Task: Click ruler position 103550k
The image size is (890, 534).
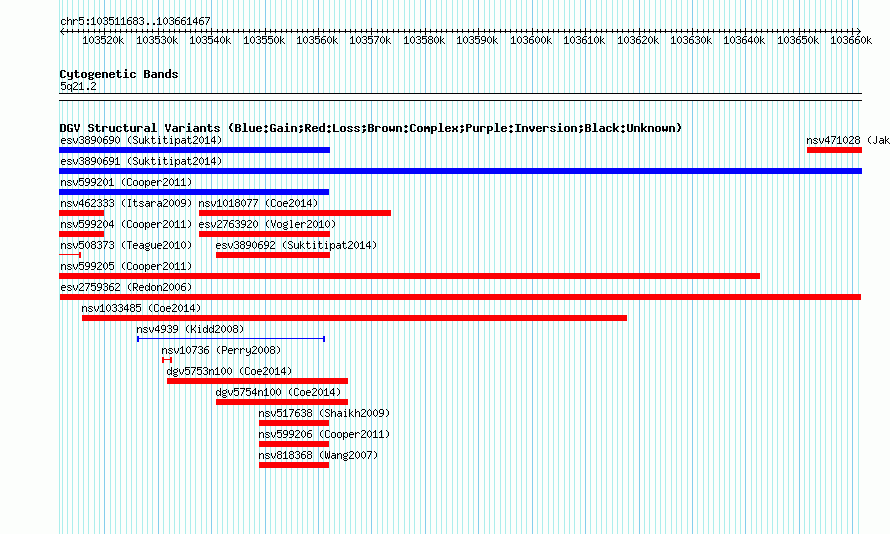Action: click(x=264, y=40)
